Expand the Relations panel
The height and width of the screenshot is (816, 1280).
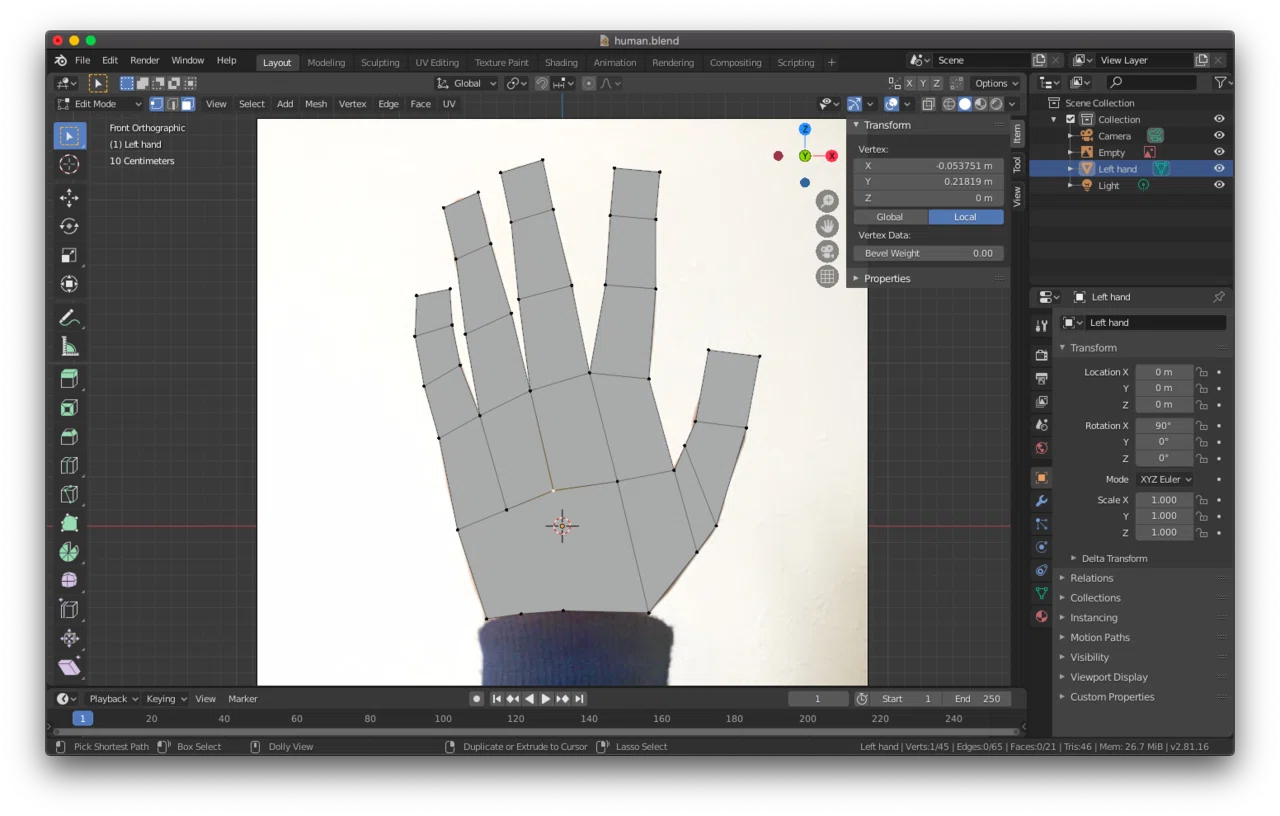(x=1091, y=578)
